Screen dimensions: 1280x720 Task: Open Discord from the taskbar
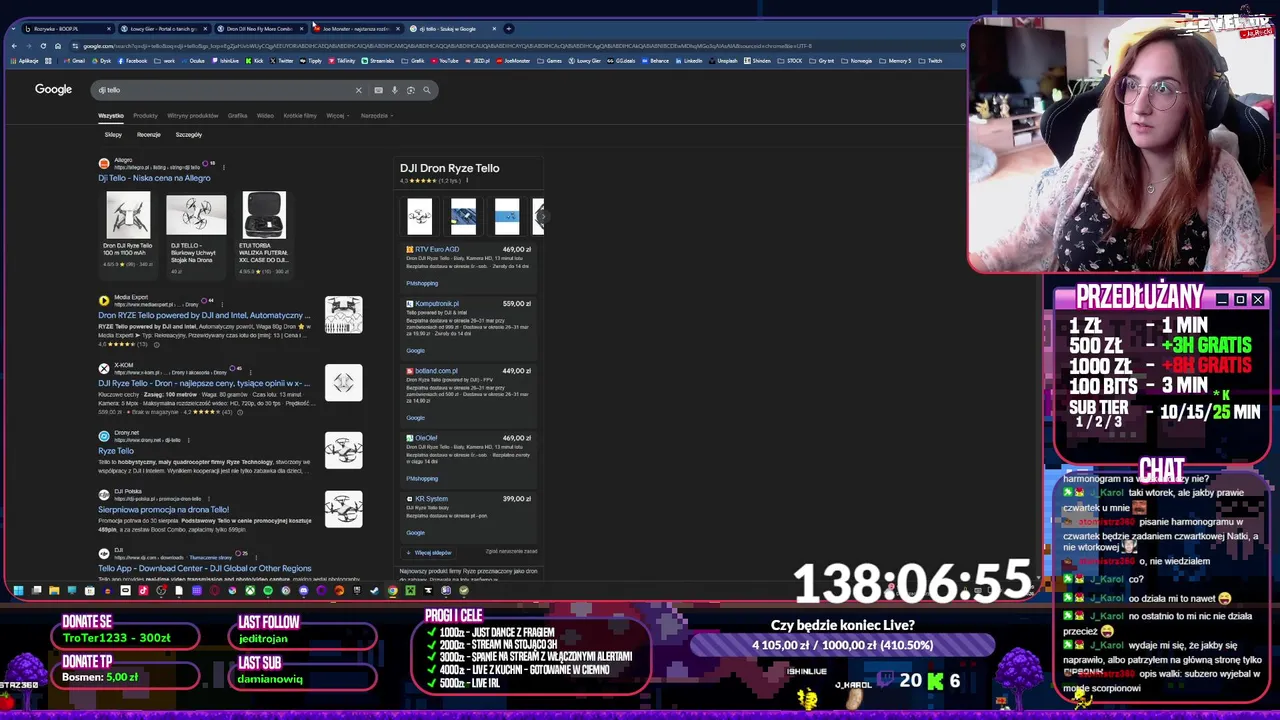coord(303,590)
